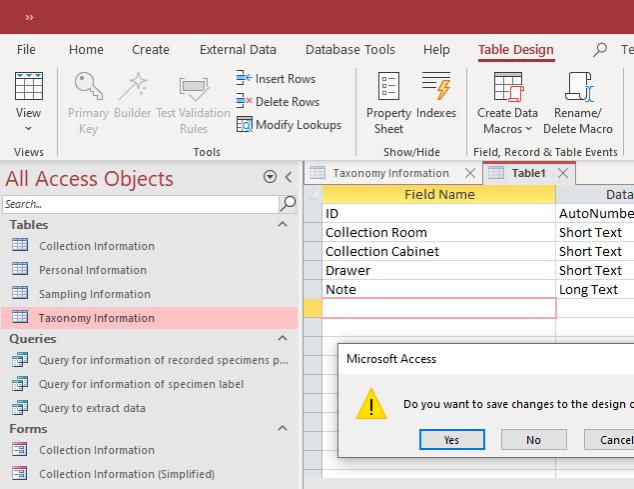Click the Query to extract data icon

point(20,407)
